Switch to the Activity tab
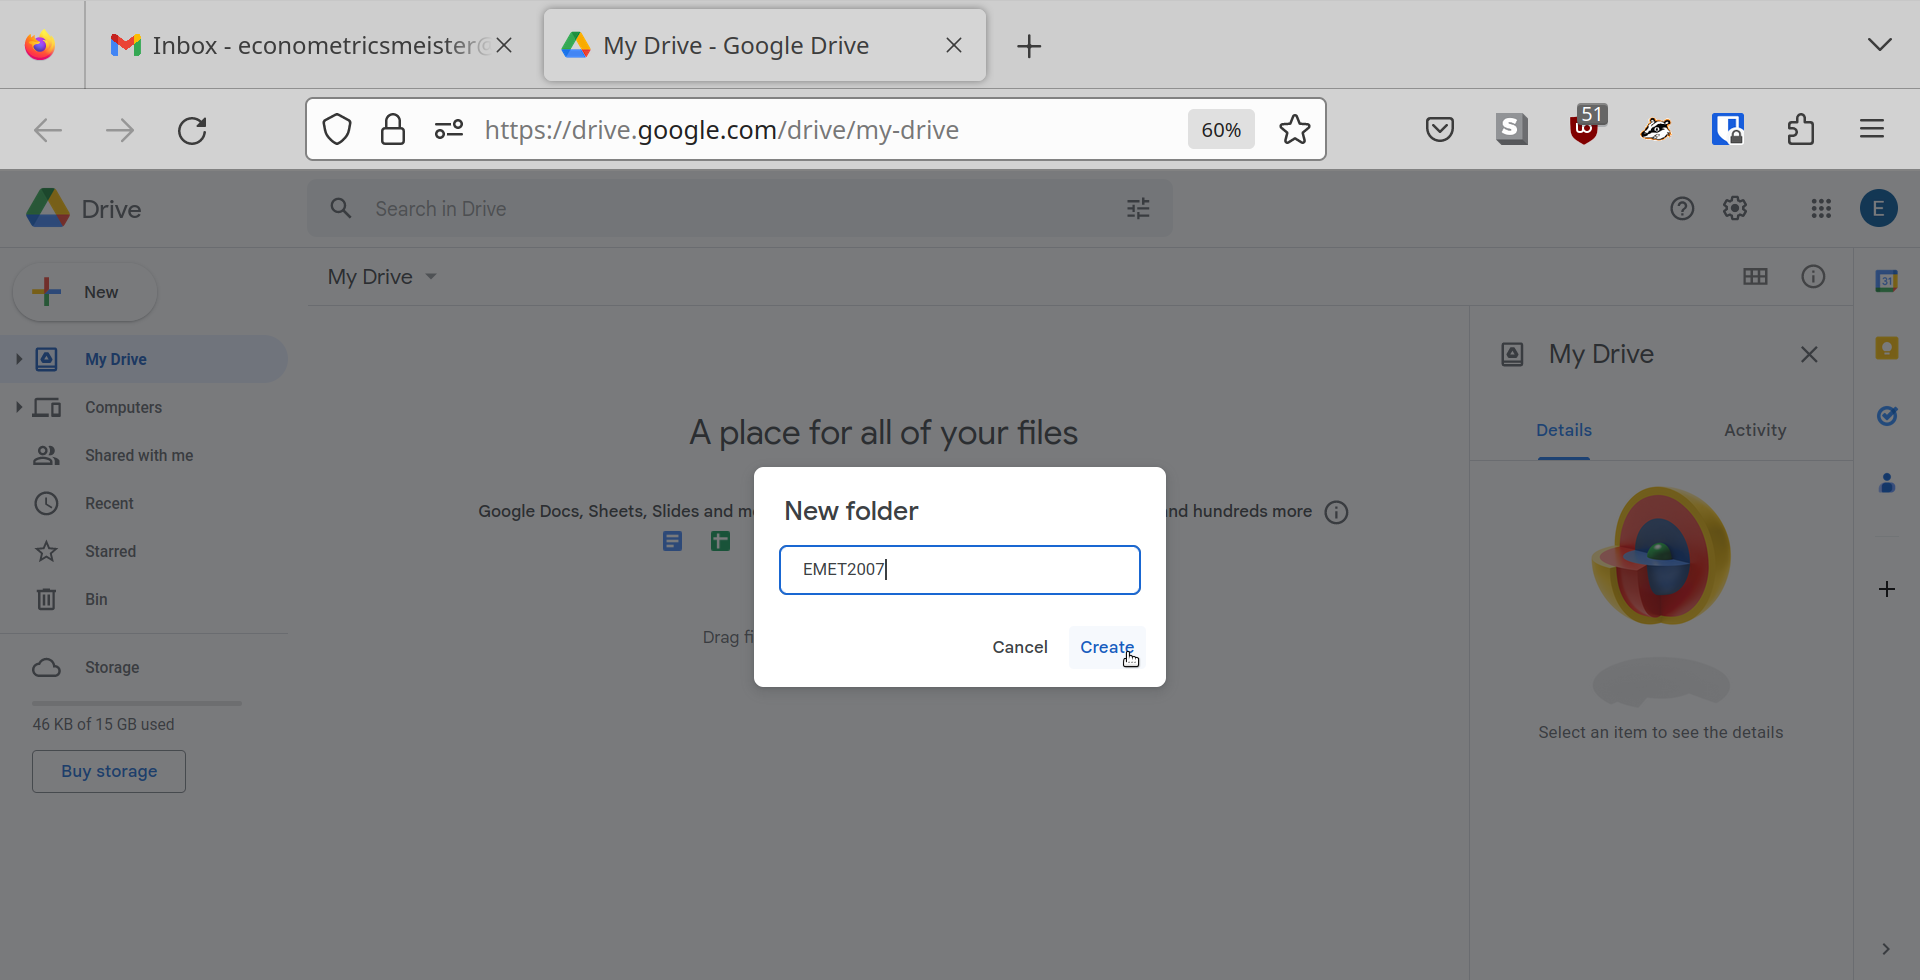Screen dimensions: 1920x980 point(1755,430)
